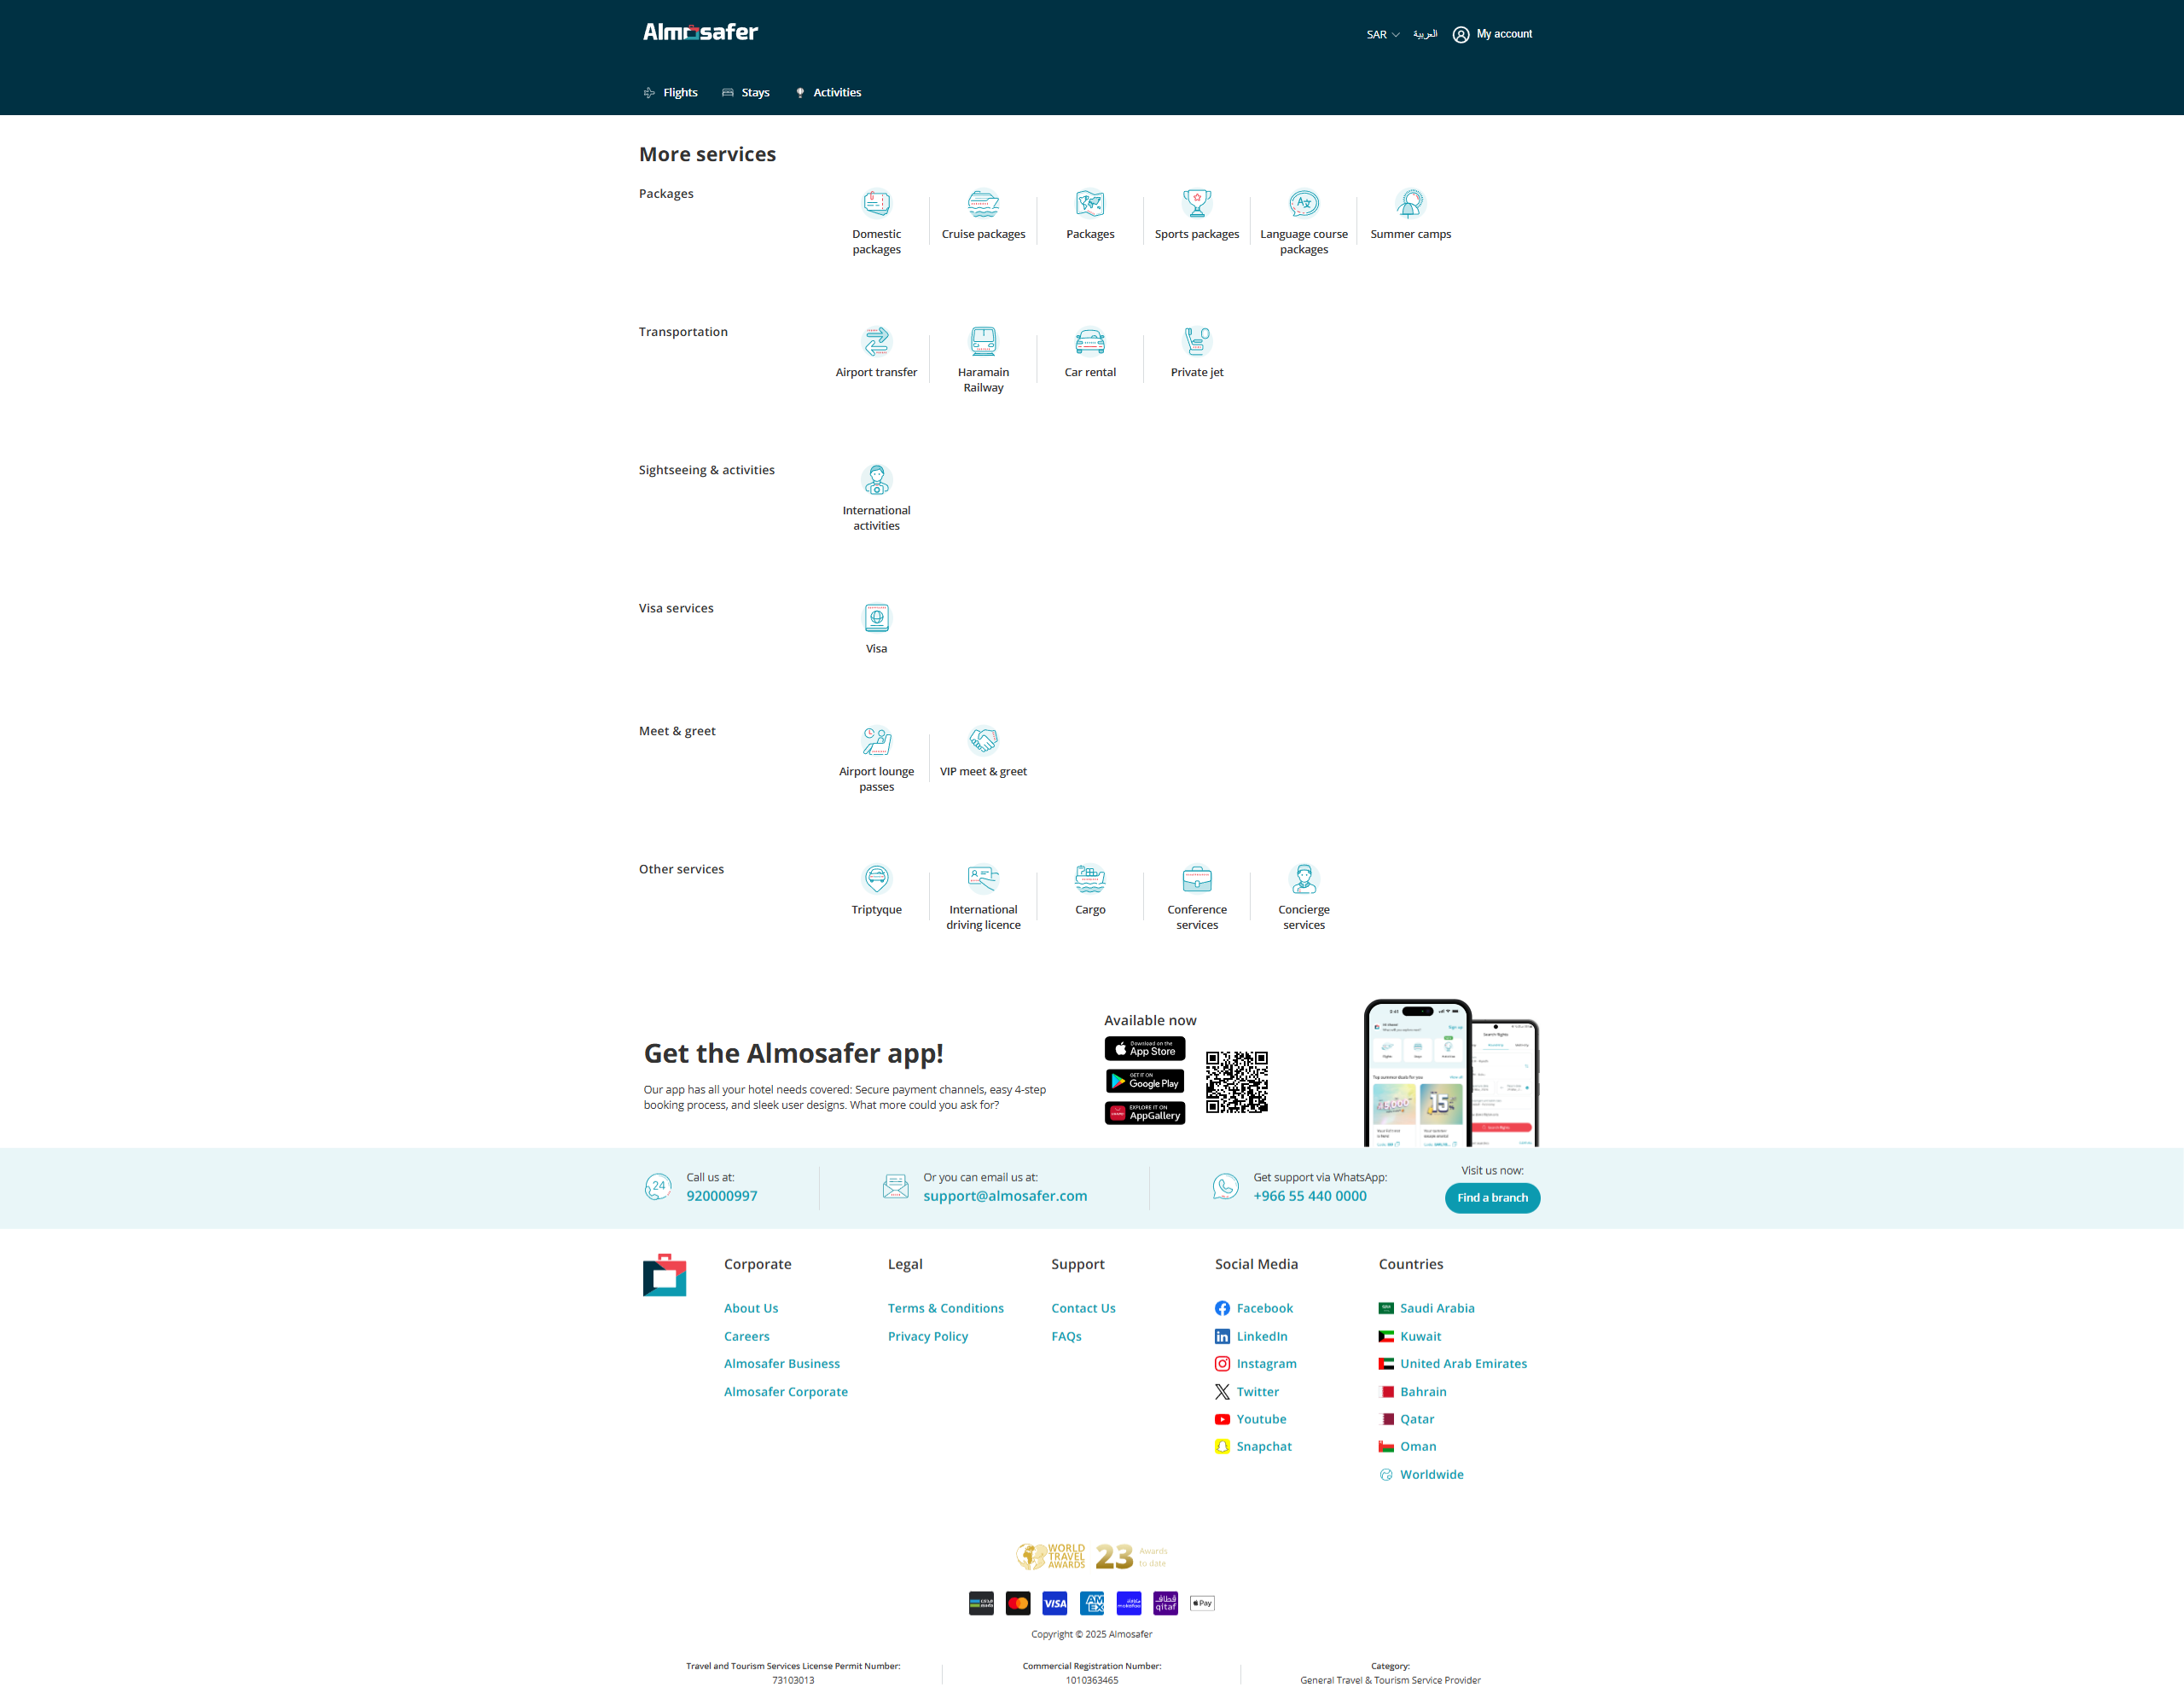The width and height of the screenshot is (2184, 1705).
Task: Select the Private jet icon
Action: point(1196,342)
